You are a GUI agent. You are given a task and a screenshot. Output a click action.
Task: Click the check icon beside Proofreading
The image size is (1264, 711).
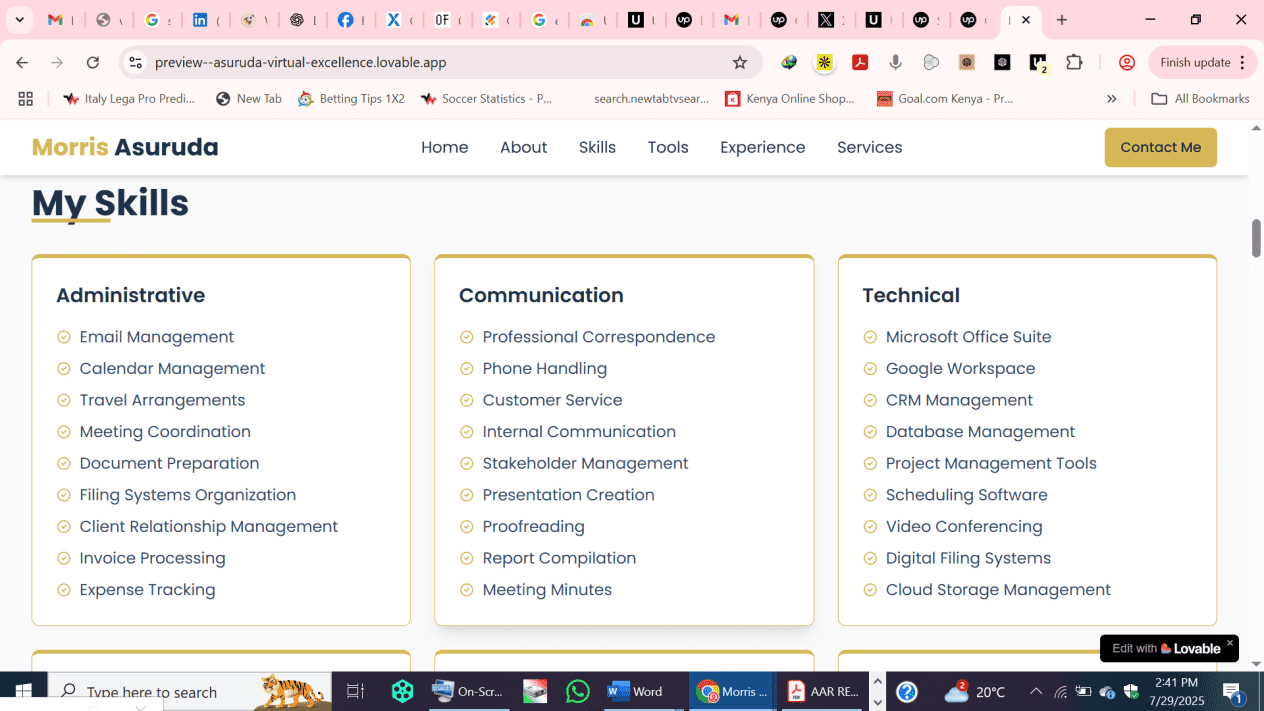tap(466, 527)
